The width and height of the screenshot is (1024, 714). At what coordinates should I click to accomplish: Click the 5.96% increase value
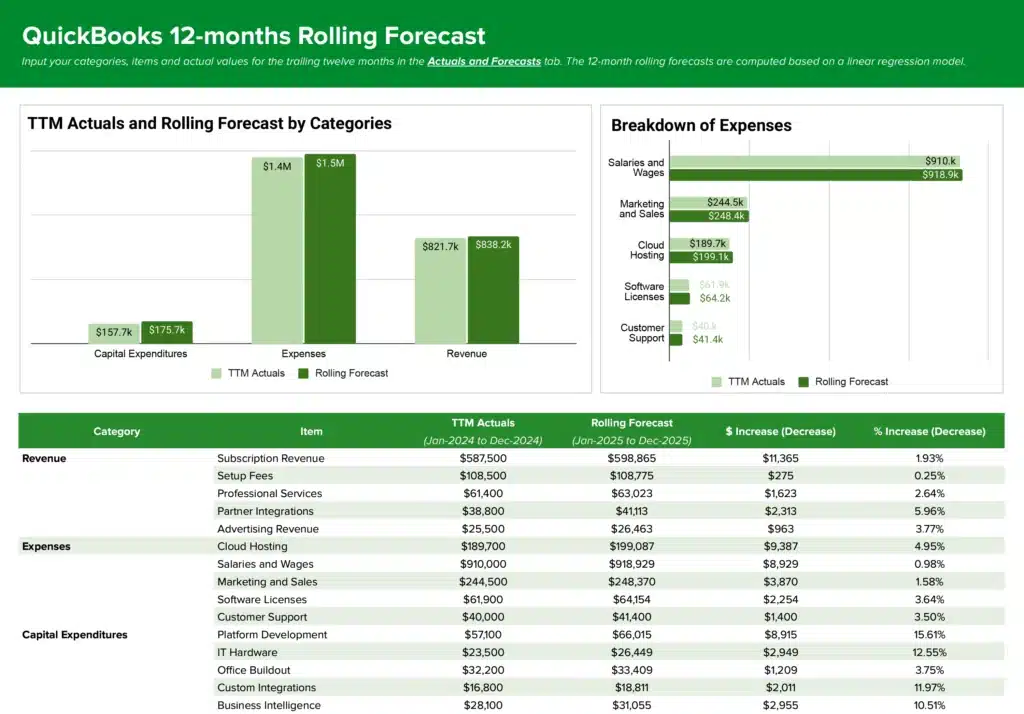(x=929, y=511)
